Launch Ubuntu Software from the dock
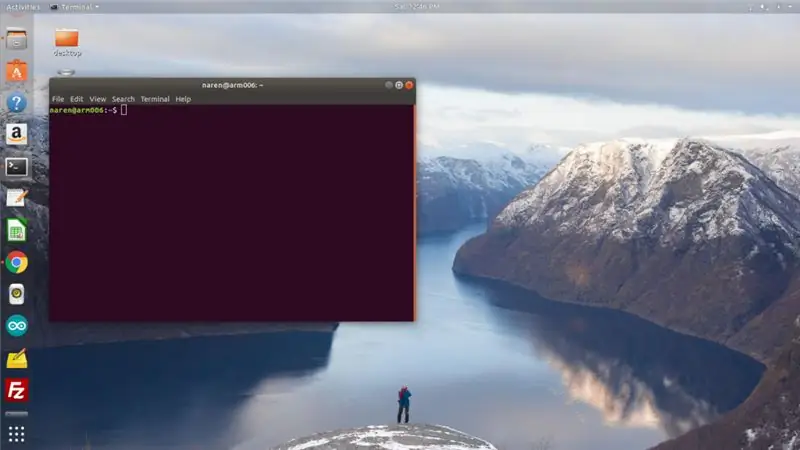This screenshot has width=800, height=450. [x=16, y=71]
